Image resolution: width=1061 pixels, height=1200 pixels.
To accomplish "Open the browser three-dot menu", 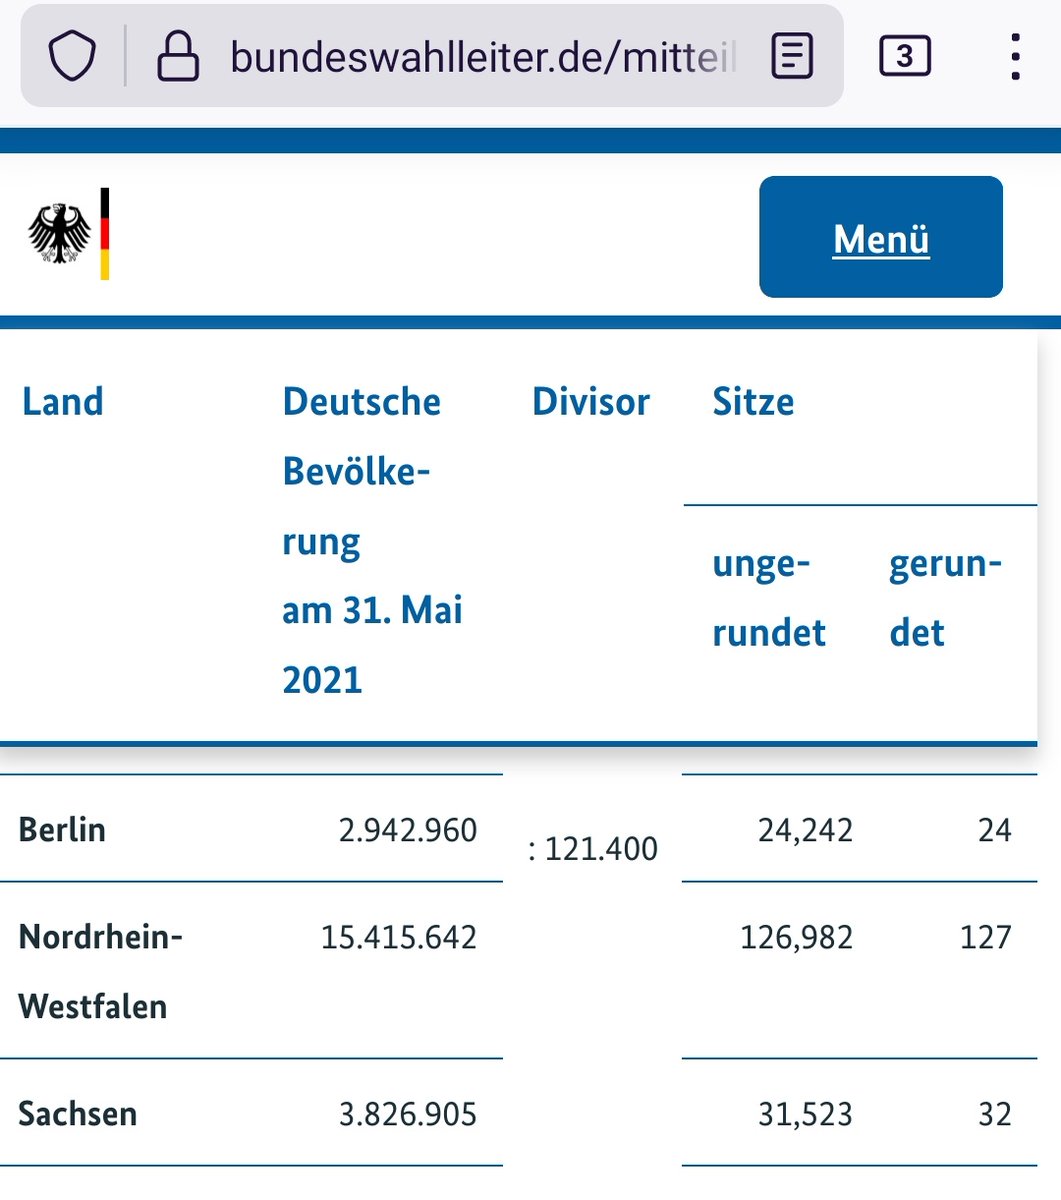I will click(x=1015, y=56).
